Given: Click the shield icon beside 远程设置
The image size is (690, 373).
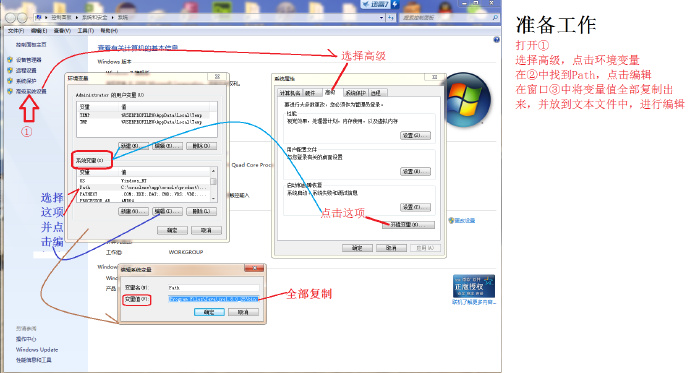Looking at the screenshot, I should [x=10, y=70].
